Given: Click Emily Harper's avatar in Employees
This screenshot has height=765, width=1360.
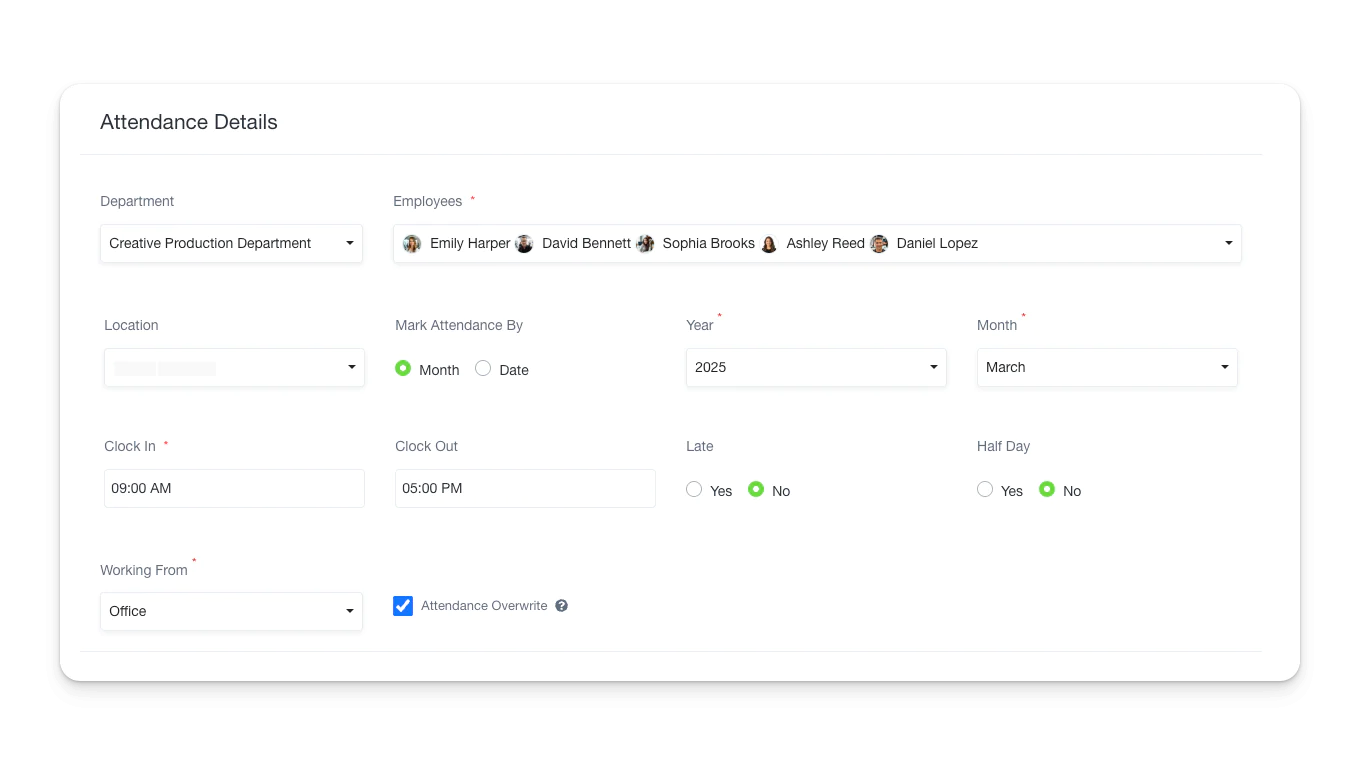Looking at the screenshot, I should pyautogui.click(x=412, y=244).
